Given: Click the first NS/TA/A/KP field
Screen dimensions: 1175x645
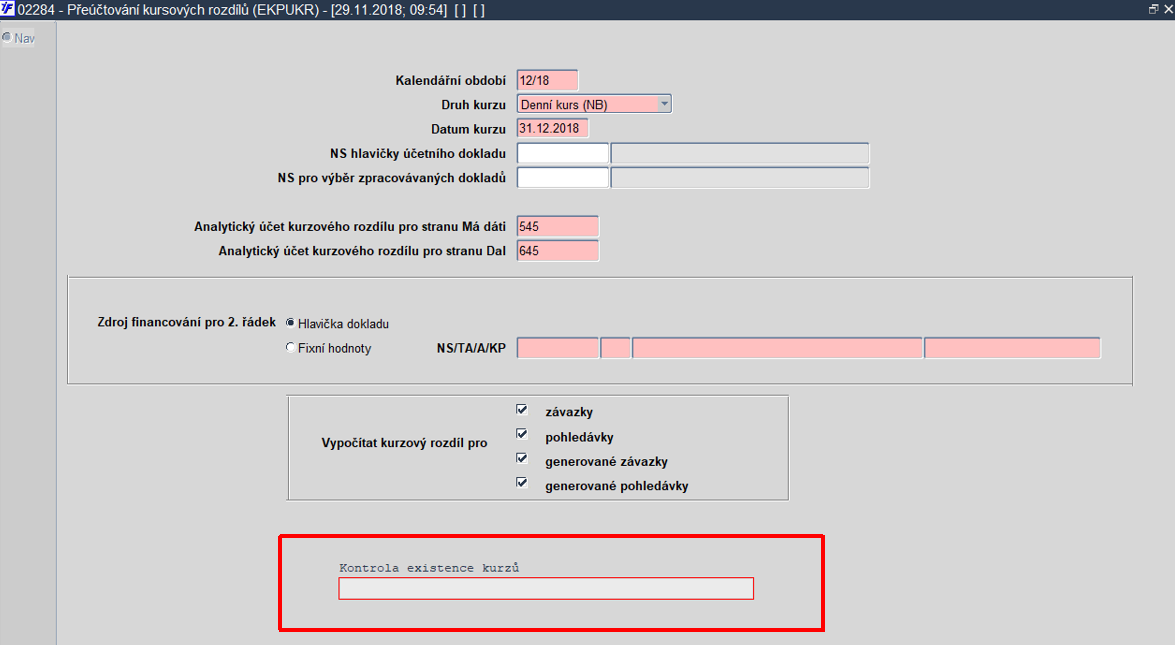Looking at the screenshot, I should pos(558,348).
